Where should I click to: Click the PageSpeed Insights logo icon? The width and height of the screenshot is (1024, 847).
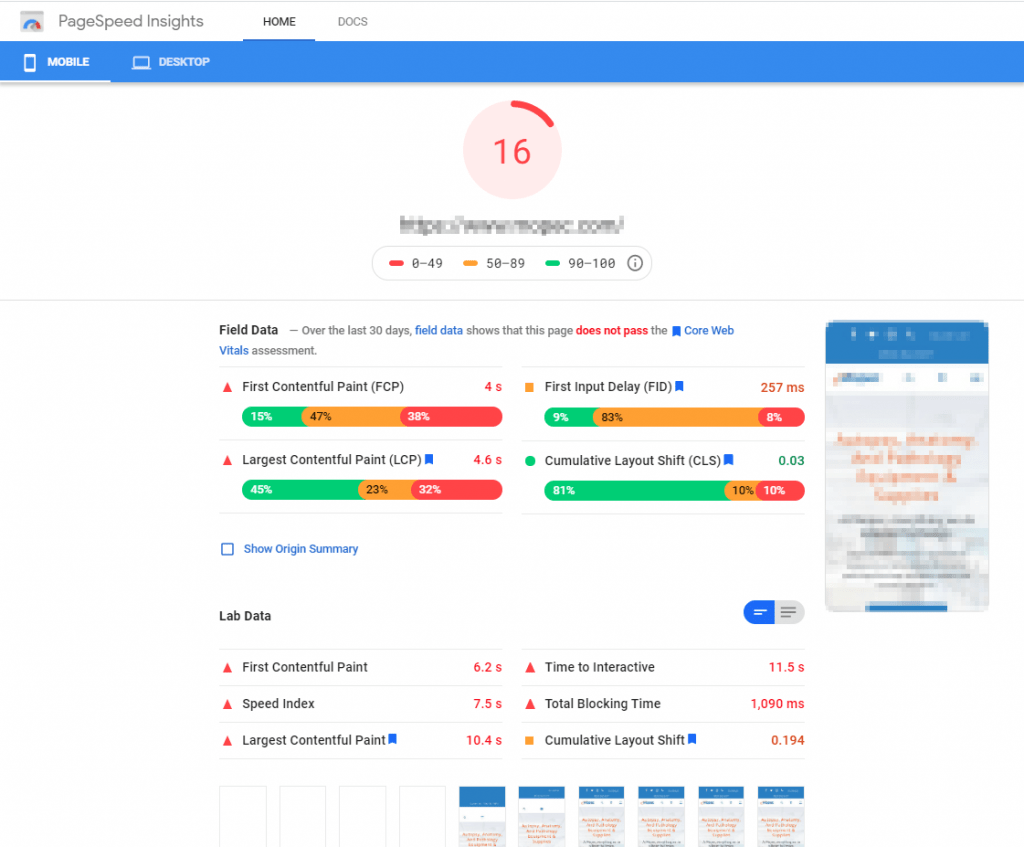(31, 22)
